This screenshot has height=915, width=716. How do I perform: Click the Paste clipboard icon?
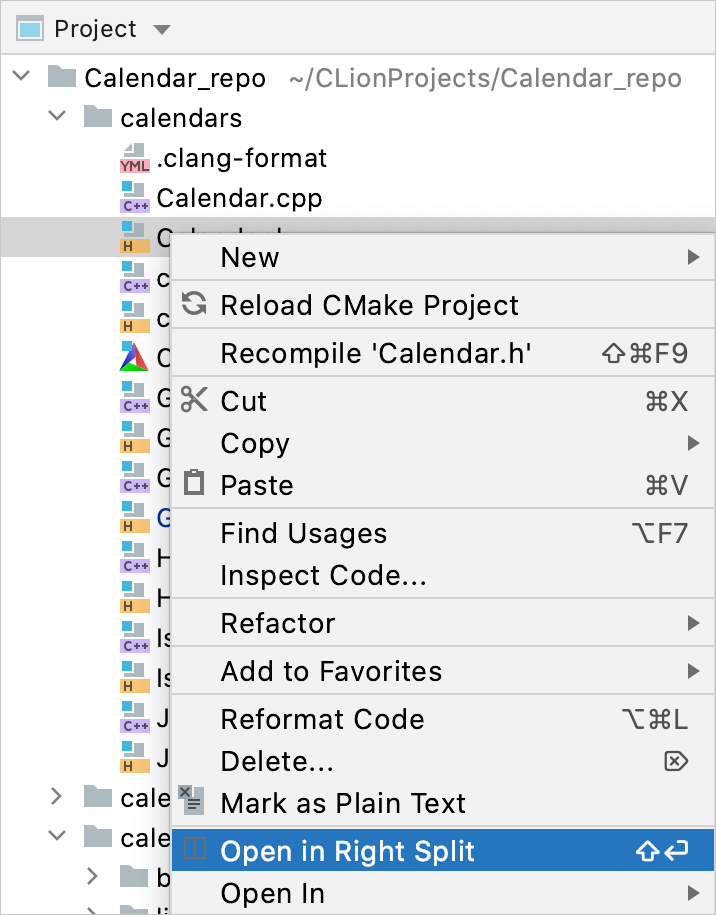(x=195, y=484)
